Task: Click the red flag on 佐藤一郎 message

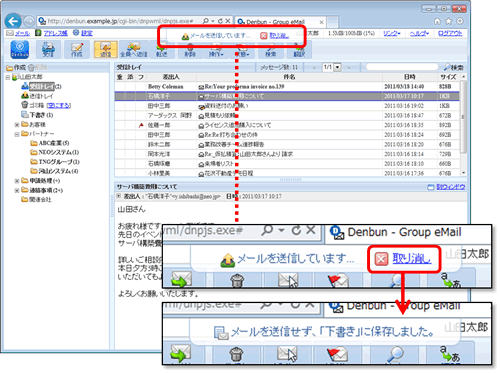Action: click(x=141, y=125)
